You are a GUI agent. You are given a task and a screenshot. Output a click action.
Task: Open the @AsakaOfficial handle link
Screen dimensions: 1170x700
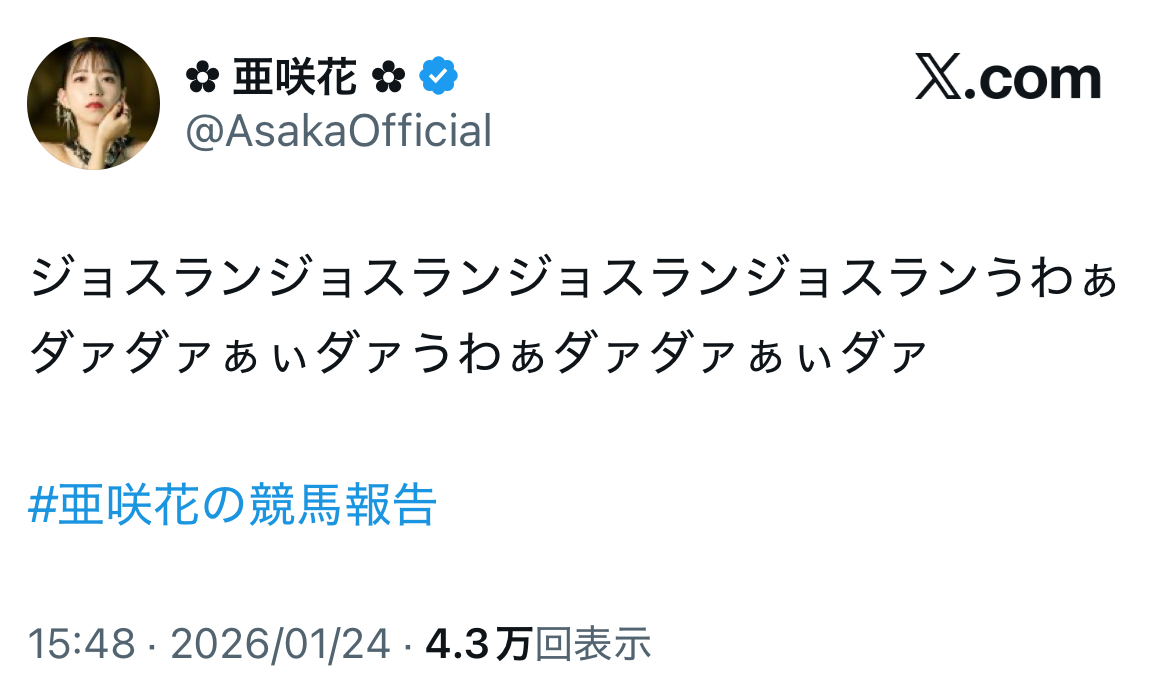coord(338,131)
